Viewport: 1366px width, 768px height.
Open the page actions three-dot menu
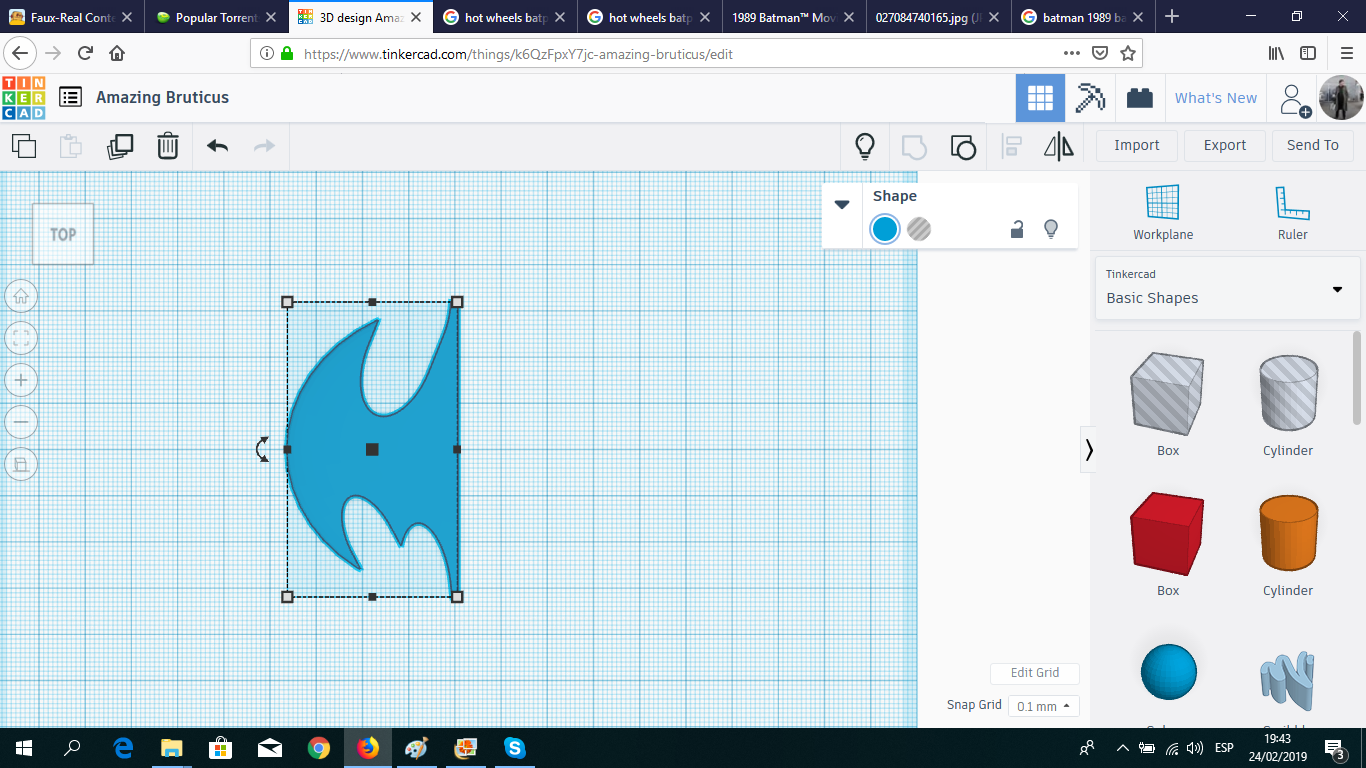[x=1071, y=54]
